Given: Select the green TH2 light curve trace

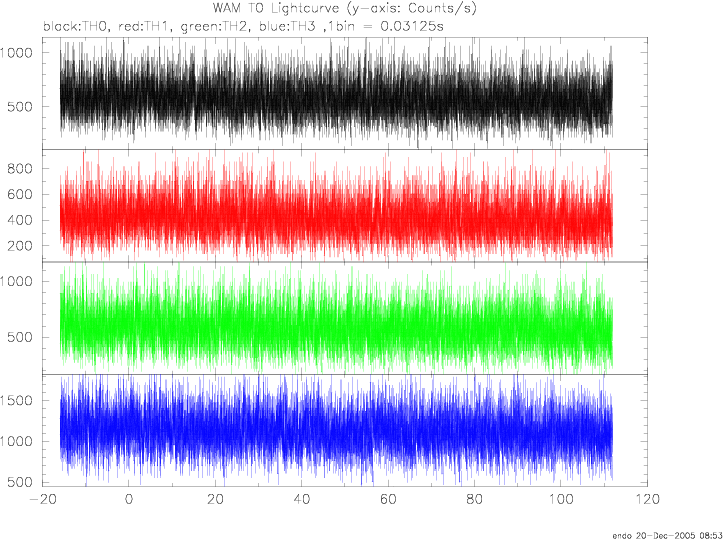Looking at the screenshot, I should pos(336,318).
